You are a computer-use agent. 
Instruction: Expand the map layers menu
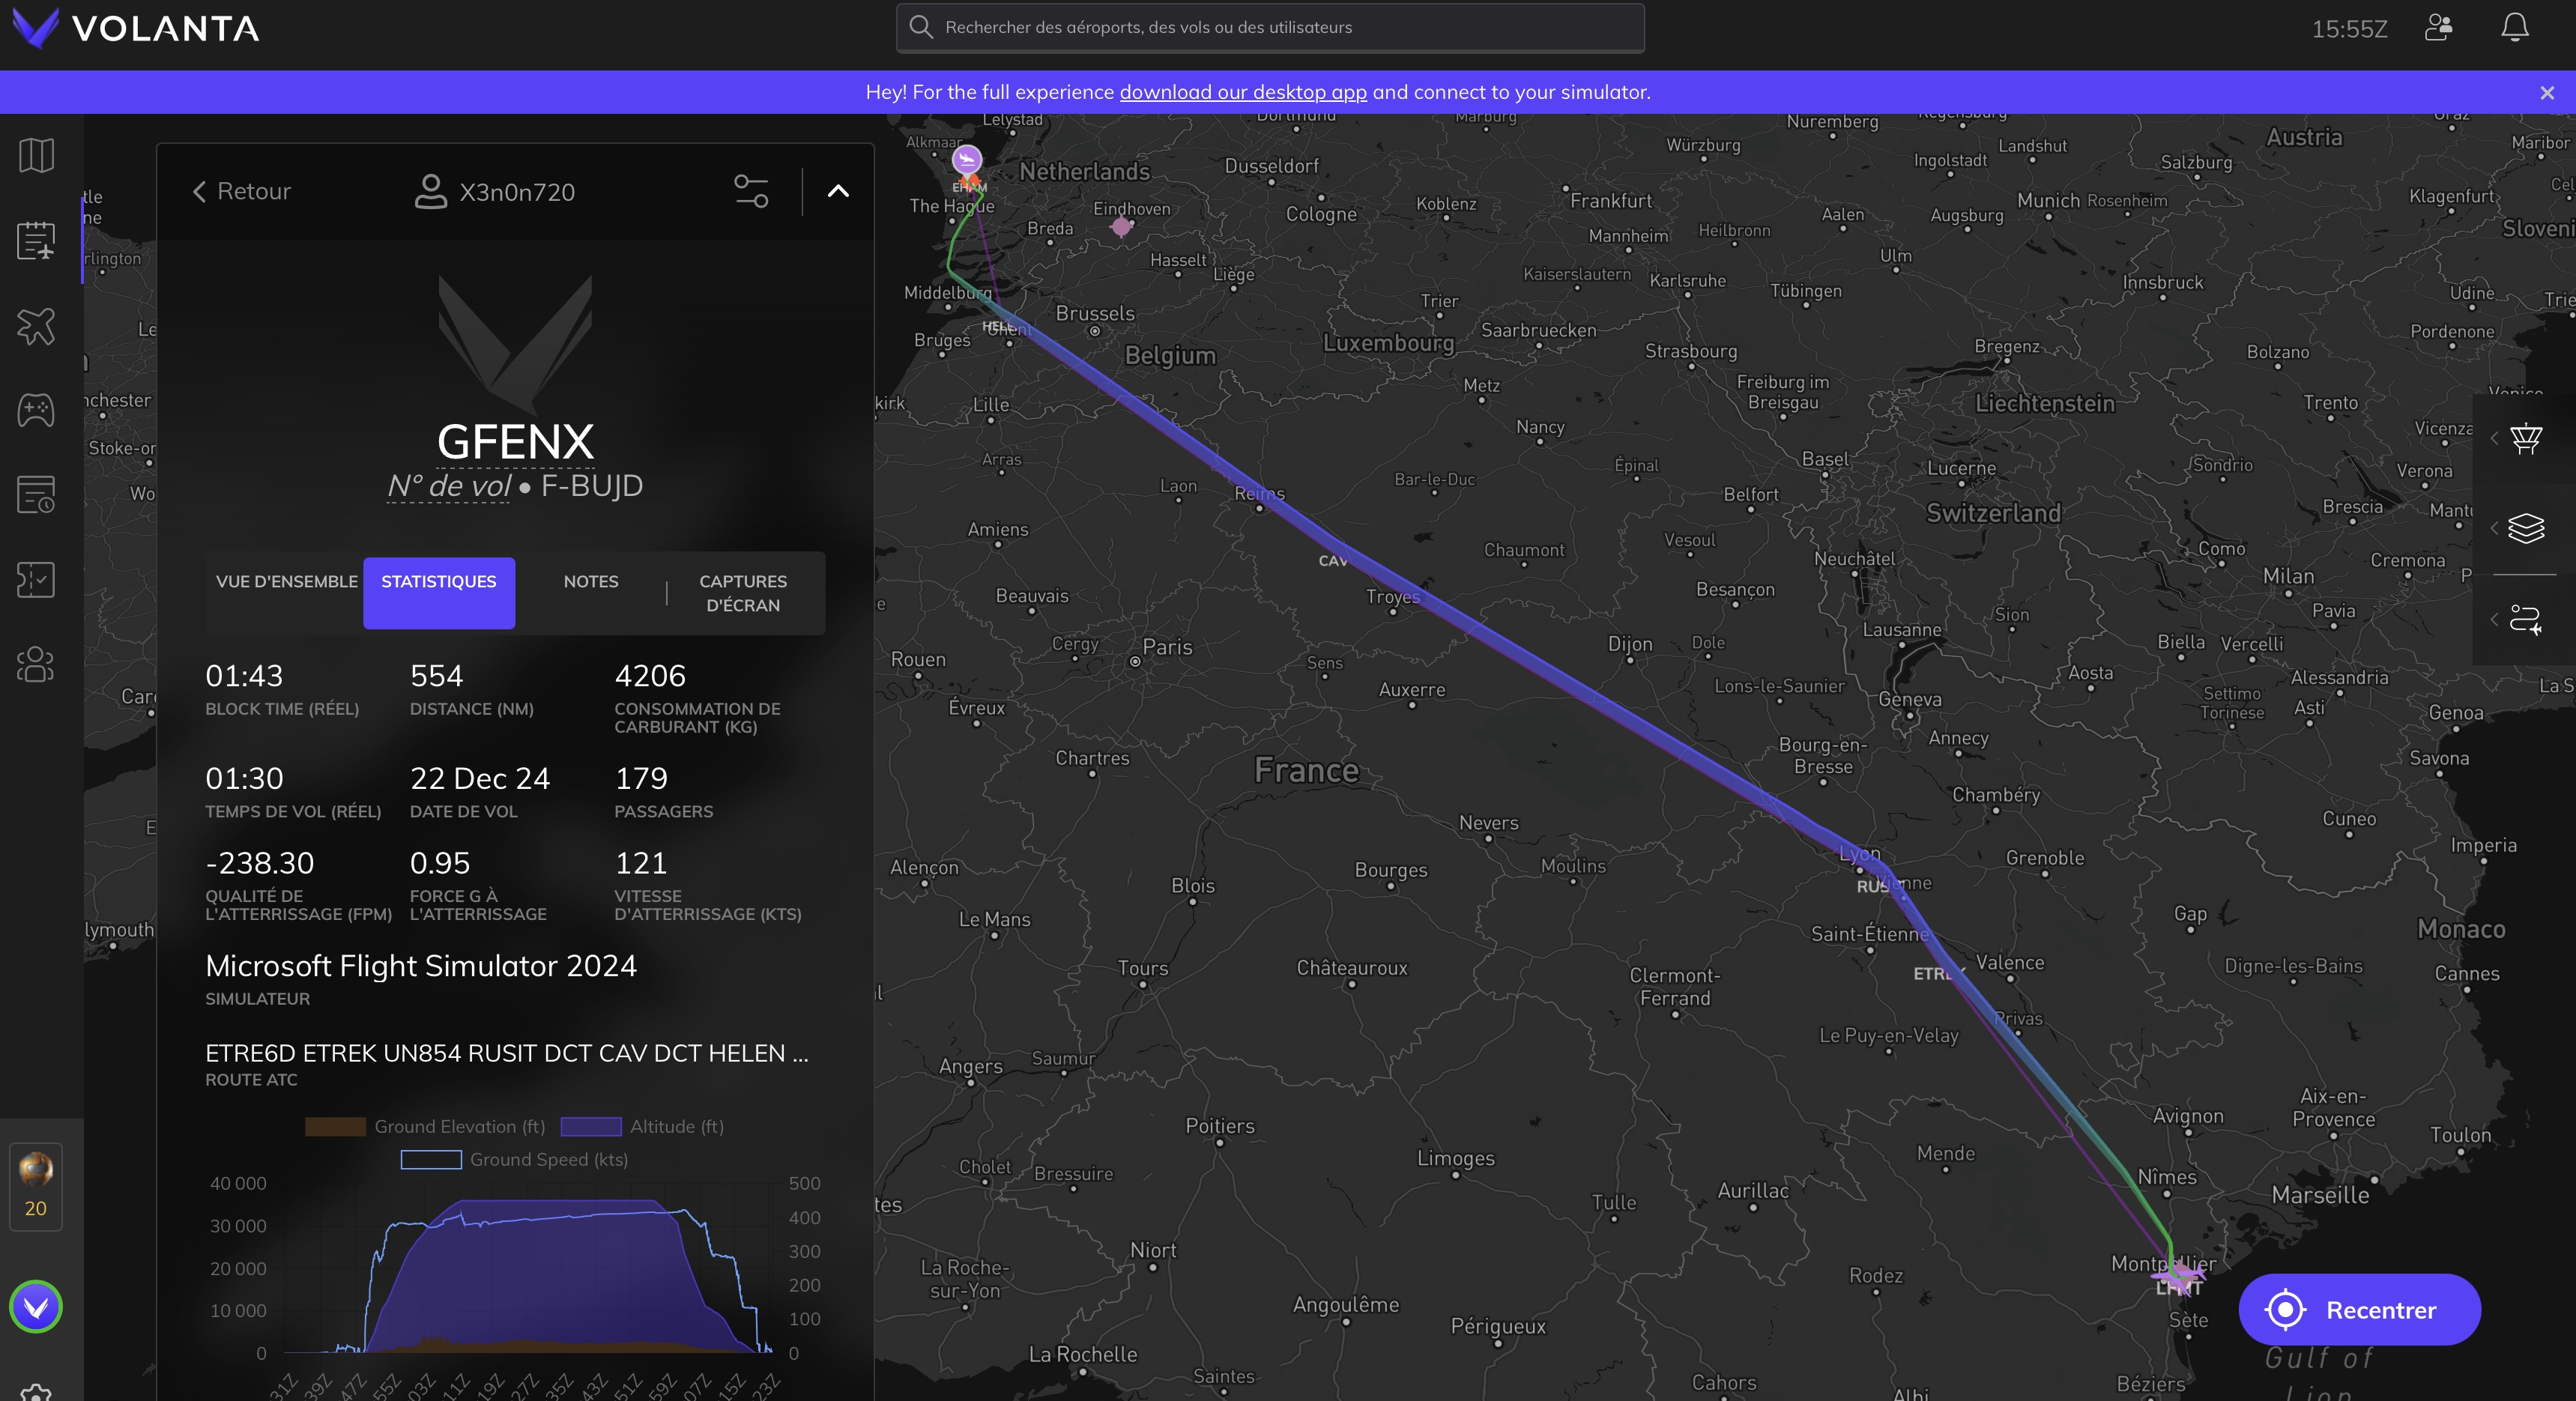pyautogui.click(x=2525, y=528)
